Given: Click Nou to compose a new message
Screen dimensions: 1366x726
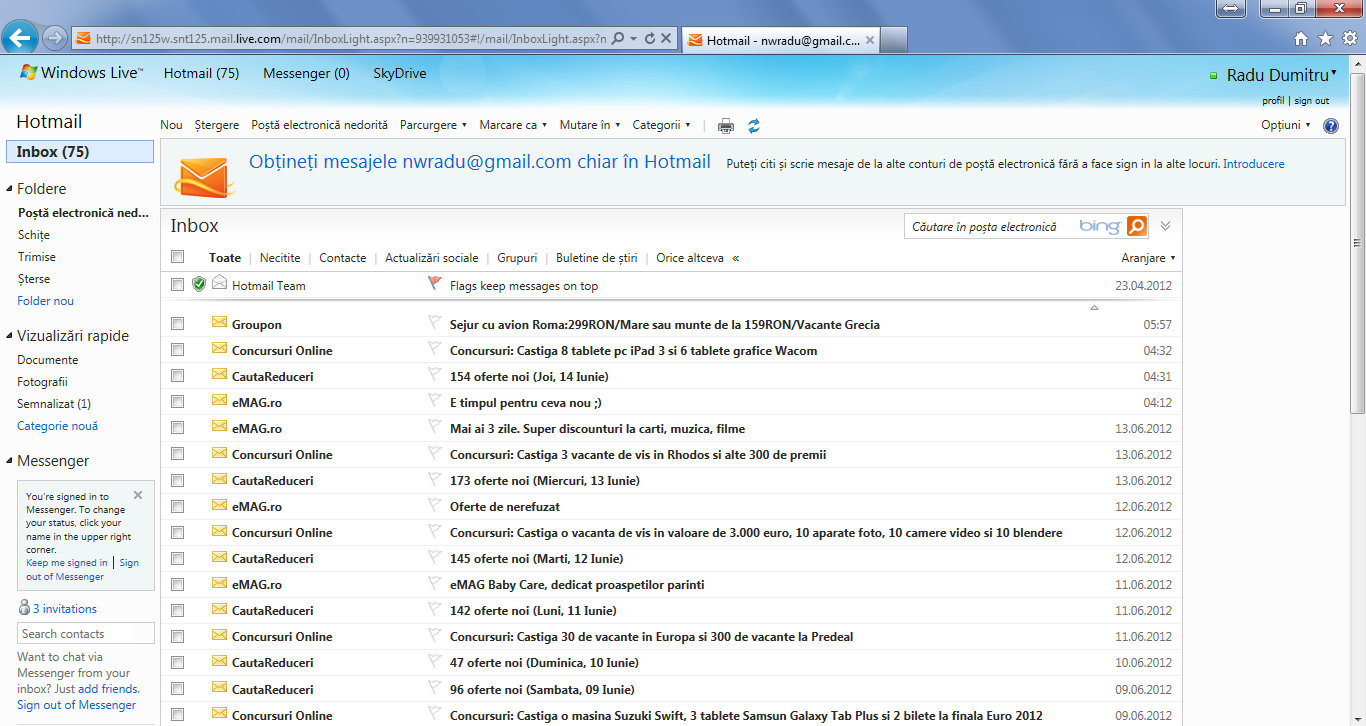Looking at the screenshot, I should point(171,125).
